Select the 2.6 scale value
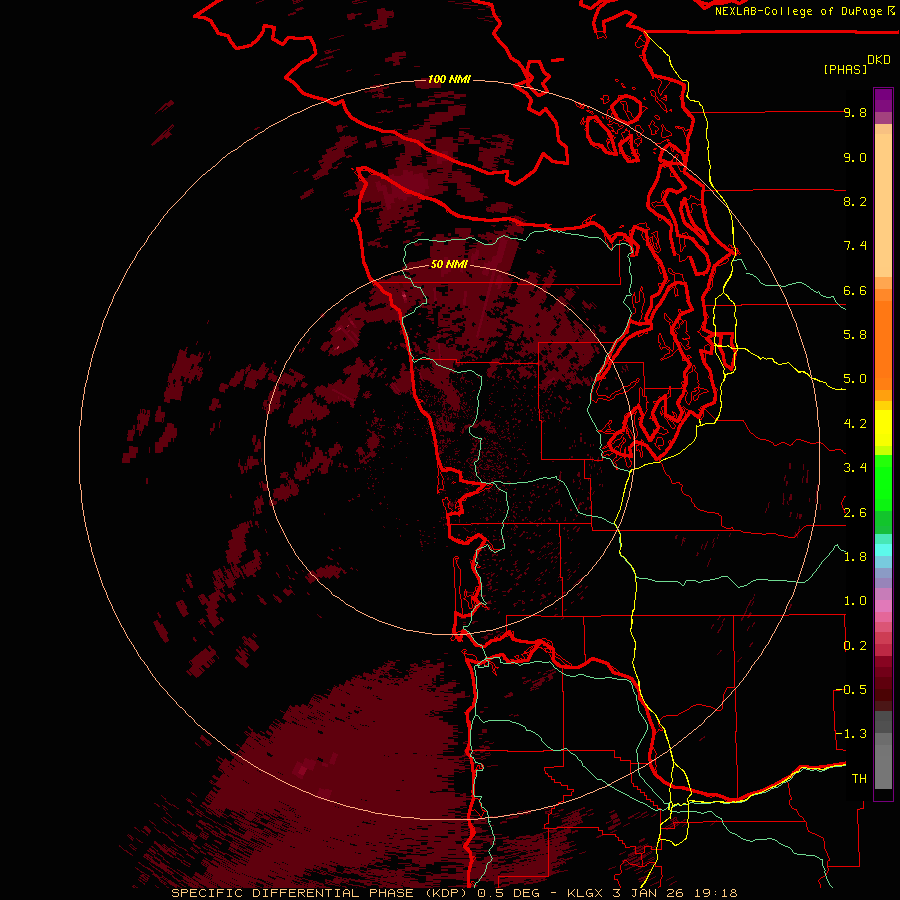 (x=855, y=513)
